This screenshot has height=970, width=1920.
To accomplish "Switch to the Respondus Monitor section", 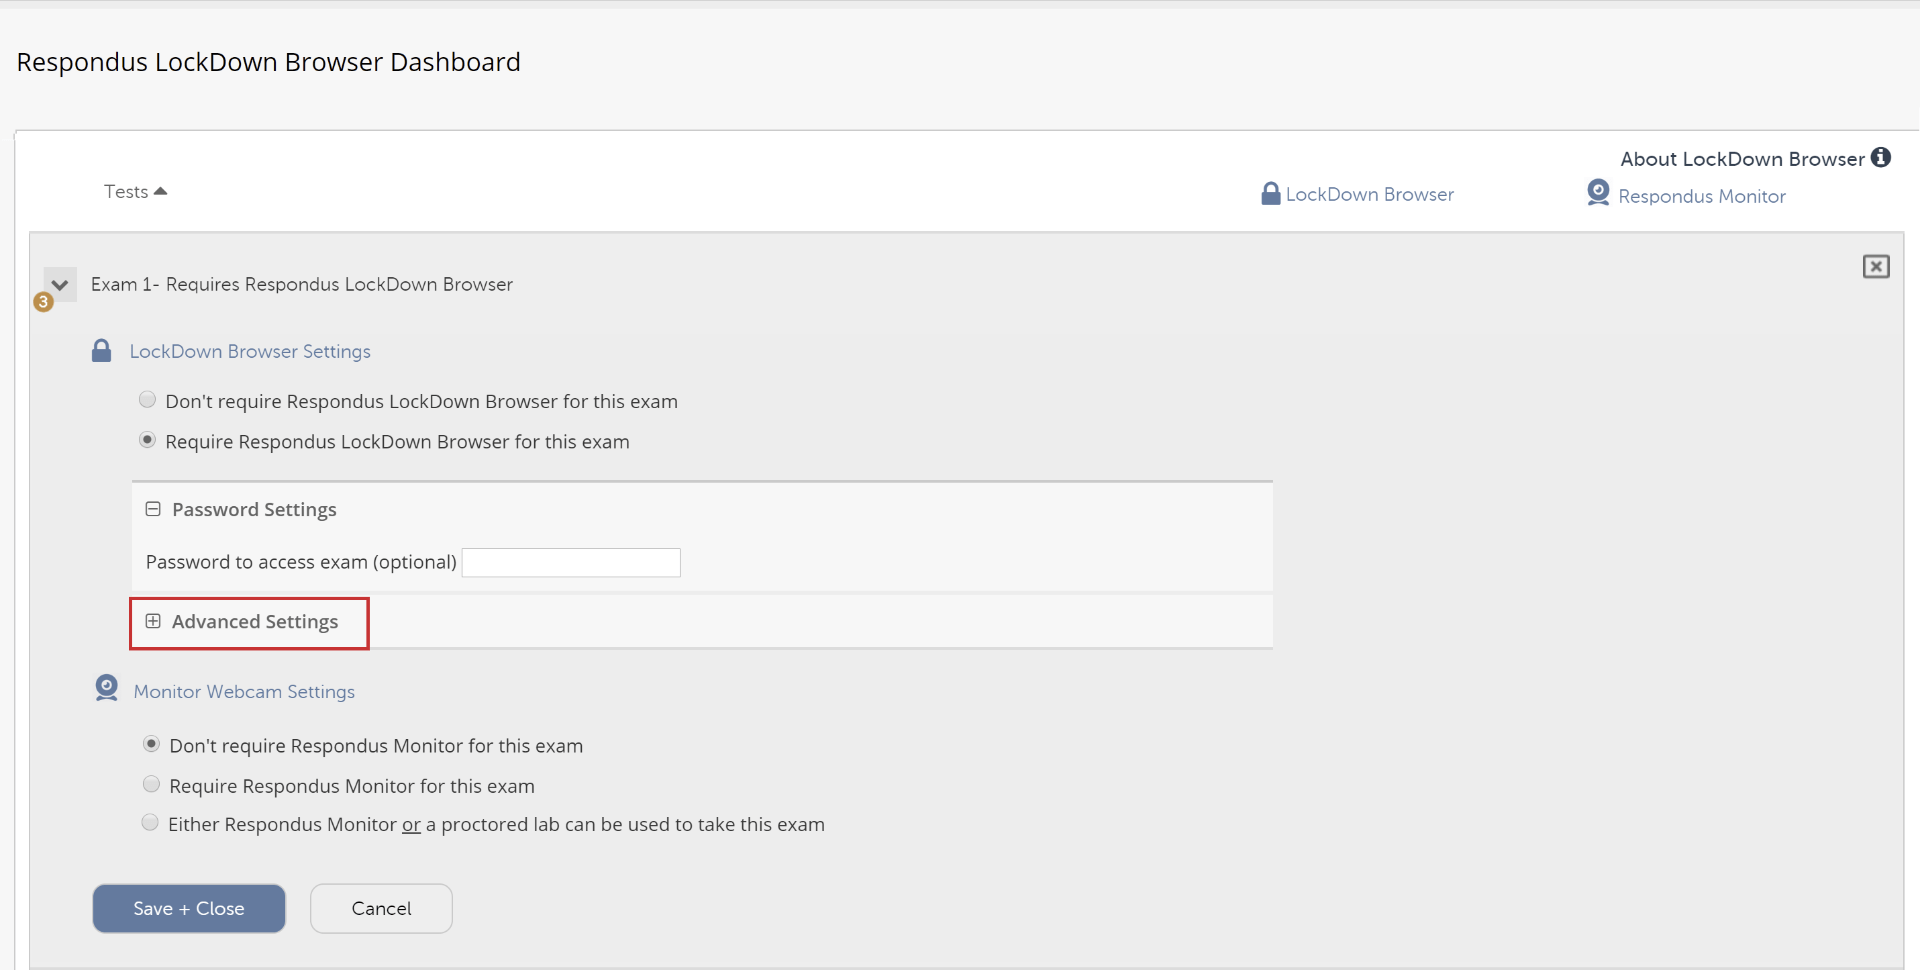I will 1702,196.
